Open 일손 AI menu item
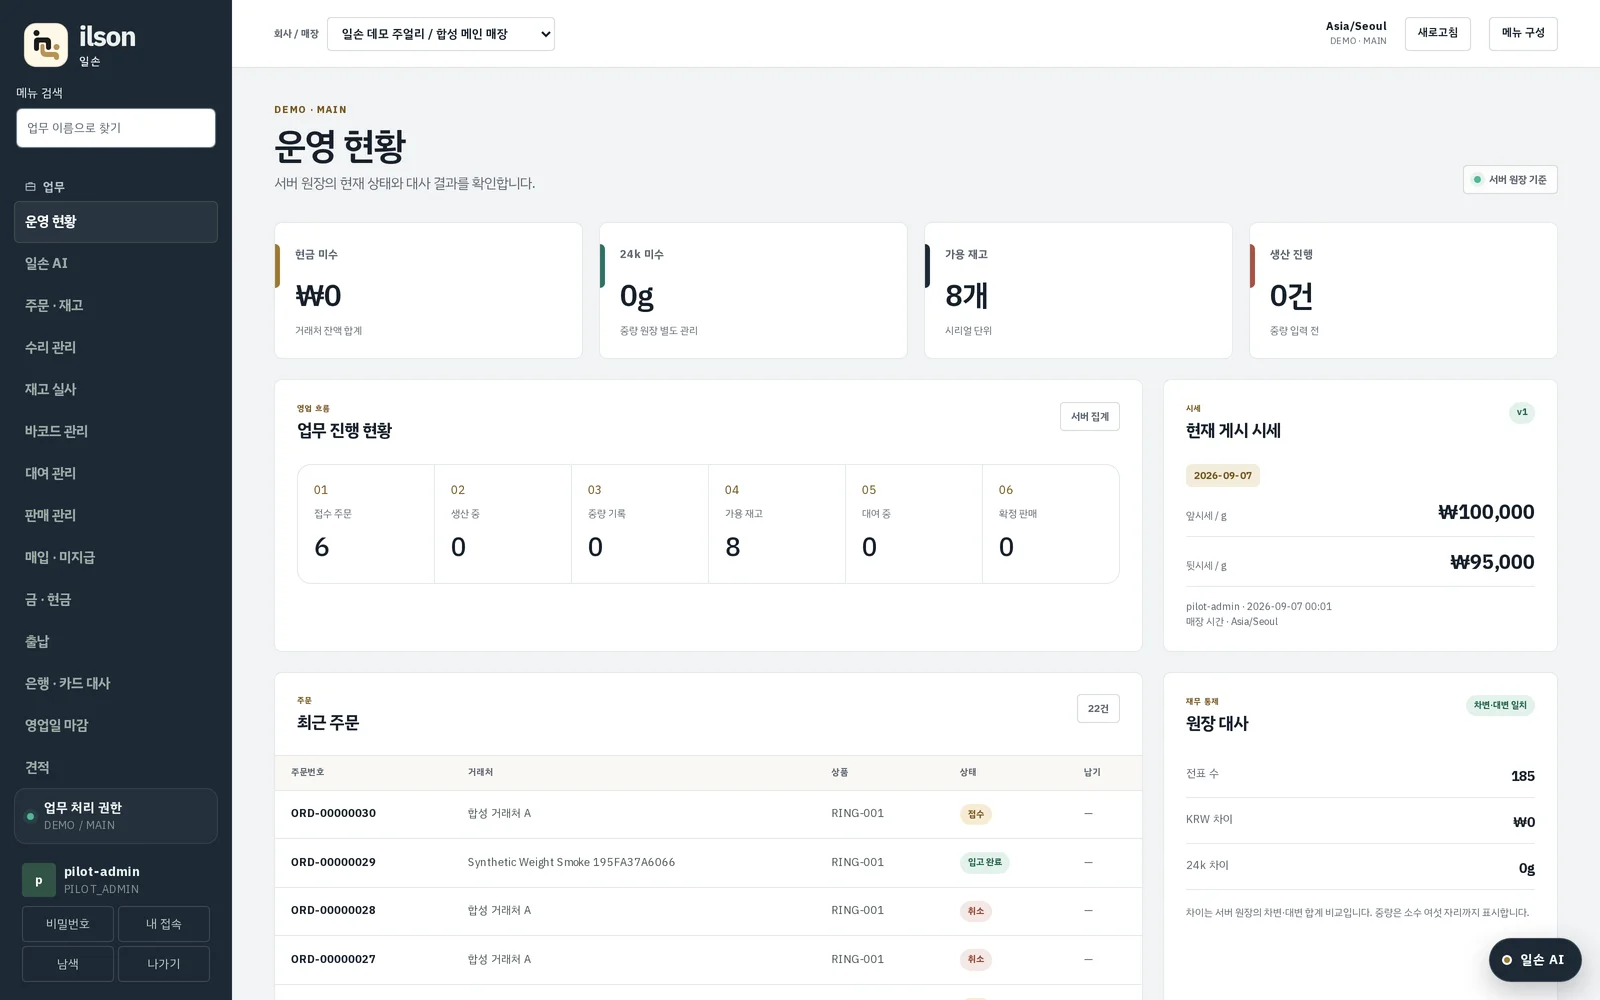Image resolution: width=1600 pixels, height=1000 pixels. tap(116, 264)
